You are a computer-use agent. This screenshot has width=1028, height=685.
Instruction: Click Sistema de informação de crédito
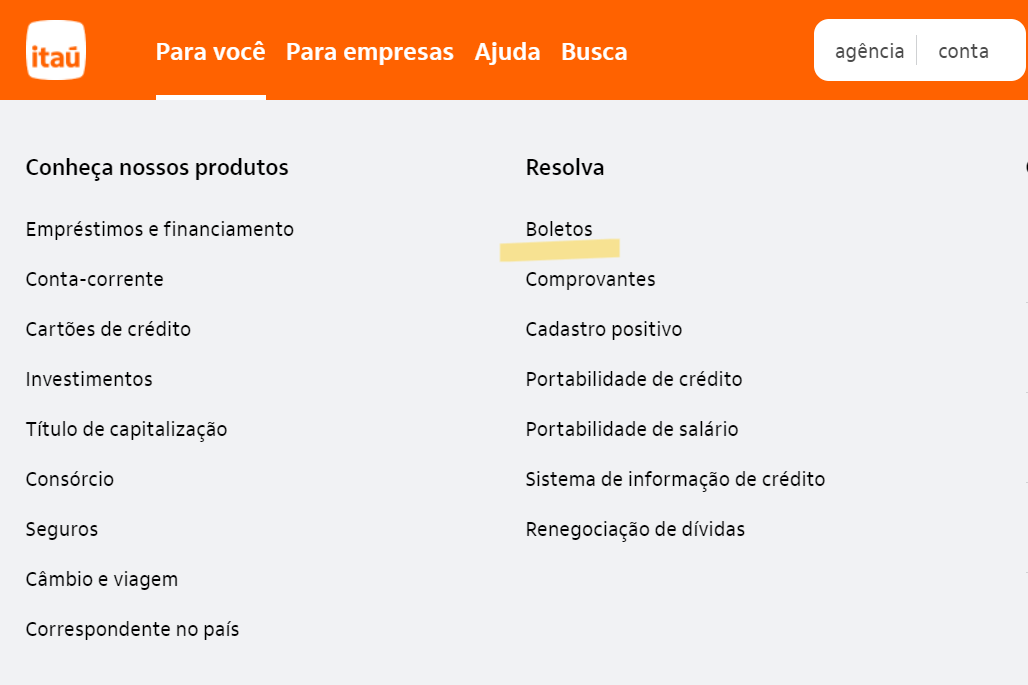[x=675, y=479]
